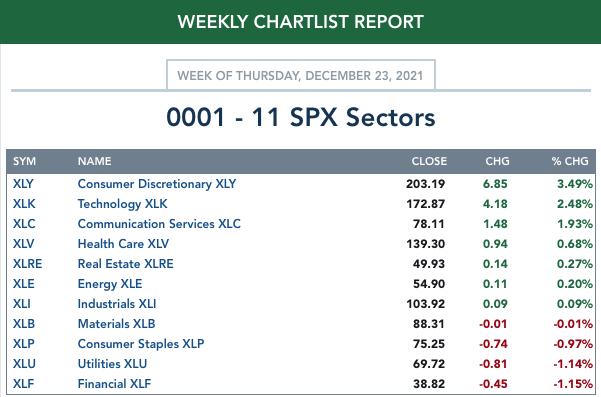The height and width of the screenshot is (397, 601).
Task: Sort by the NAME column header
Action: point(94,161)
